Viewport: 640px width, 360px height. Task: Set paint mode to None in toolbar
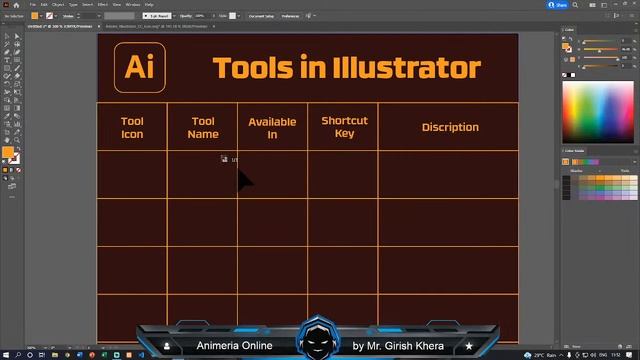tap(18, 170)
